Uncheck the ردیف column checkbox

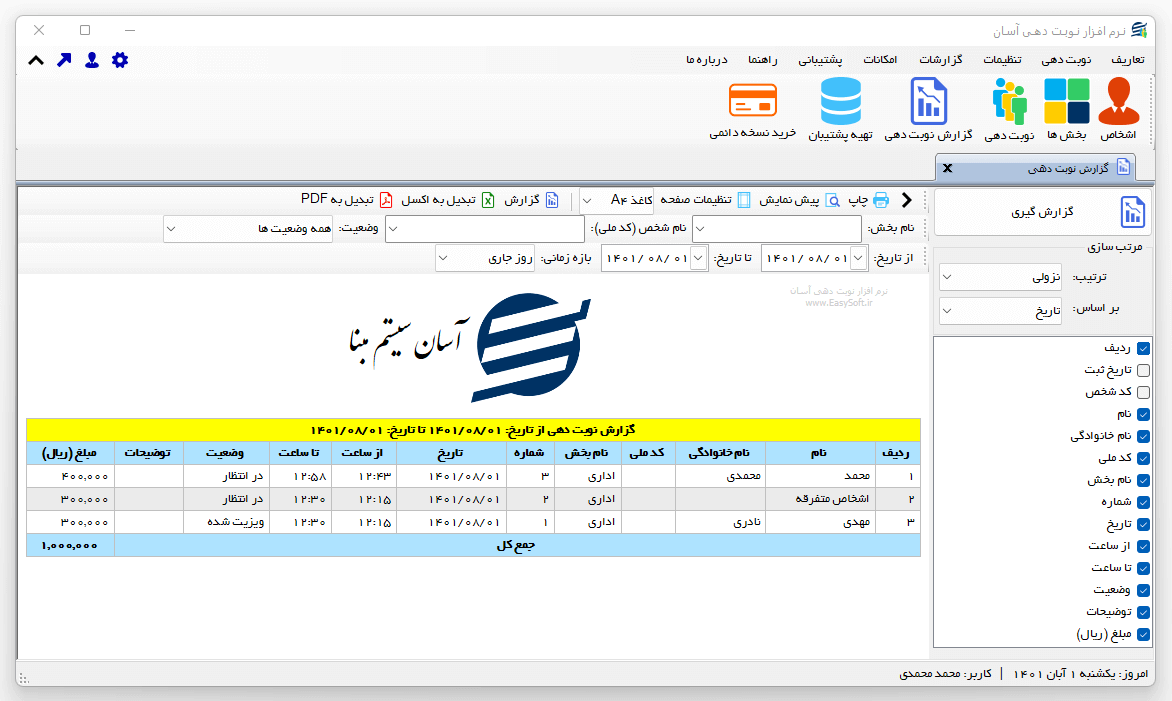1143,348
